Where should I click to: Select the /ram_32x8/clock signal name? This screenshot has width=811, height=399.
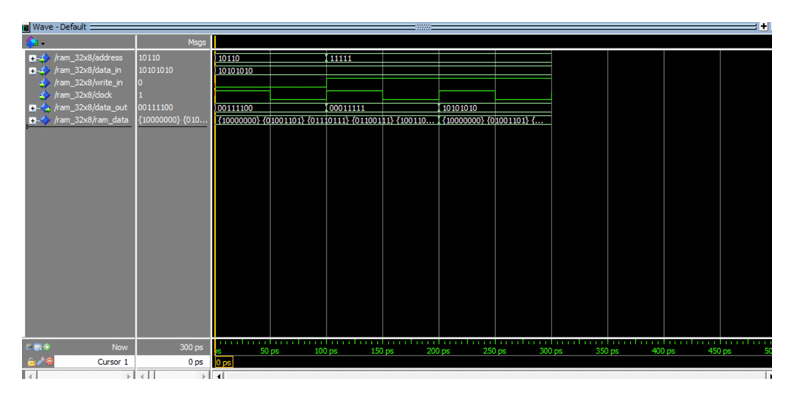pyautogui.click(x=83, y=95)
